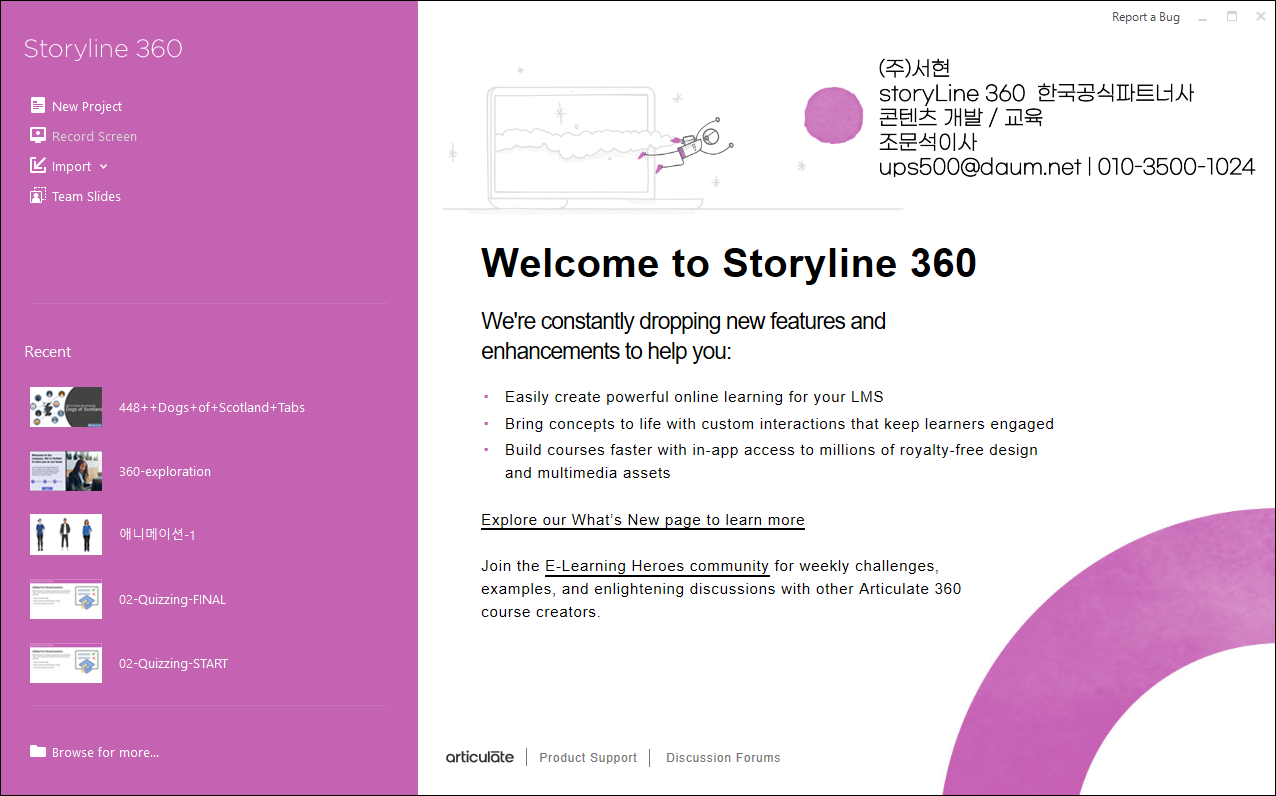
Task: Open recent file 448++Dogs+of+Scotland+Tabs
Action: (212, 408)
